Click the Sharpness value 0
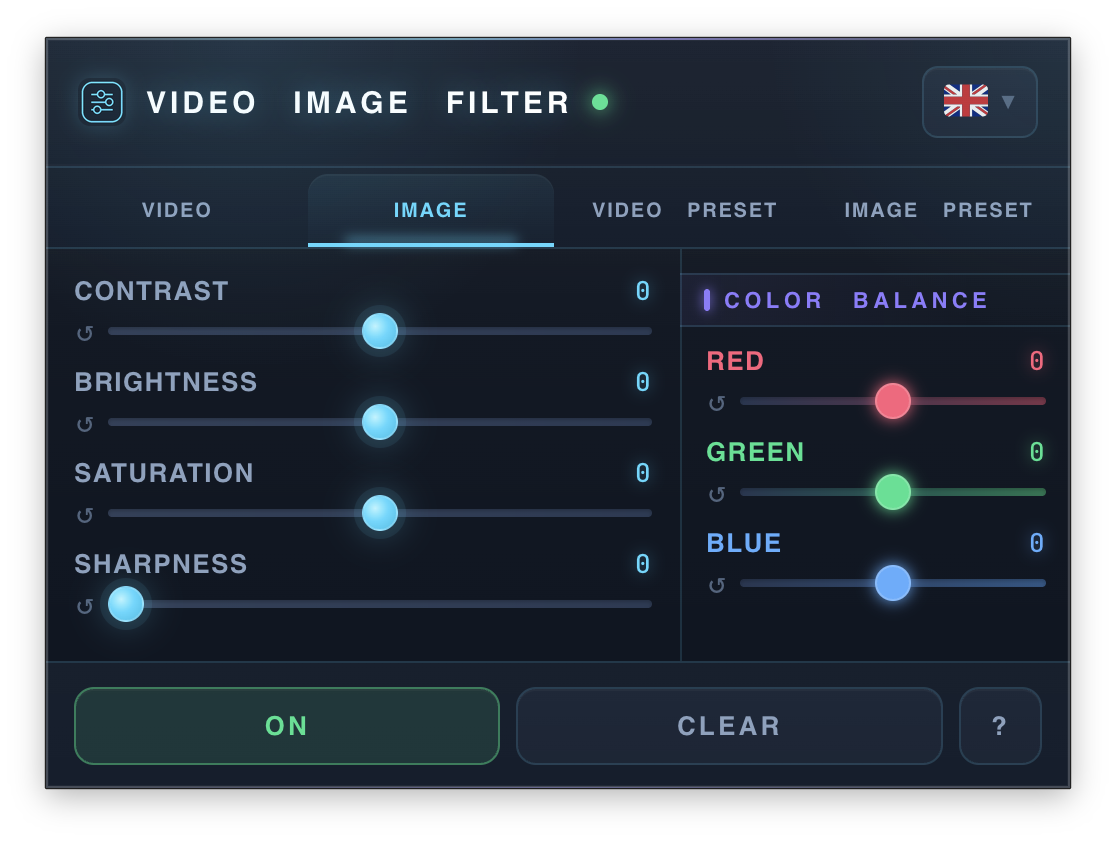Viewport: 1116px width, 842px height. click(643, 564)
